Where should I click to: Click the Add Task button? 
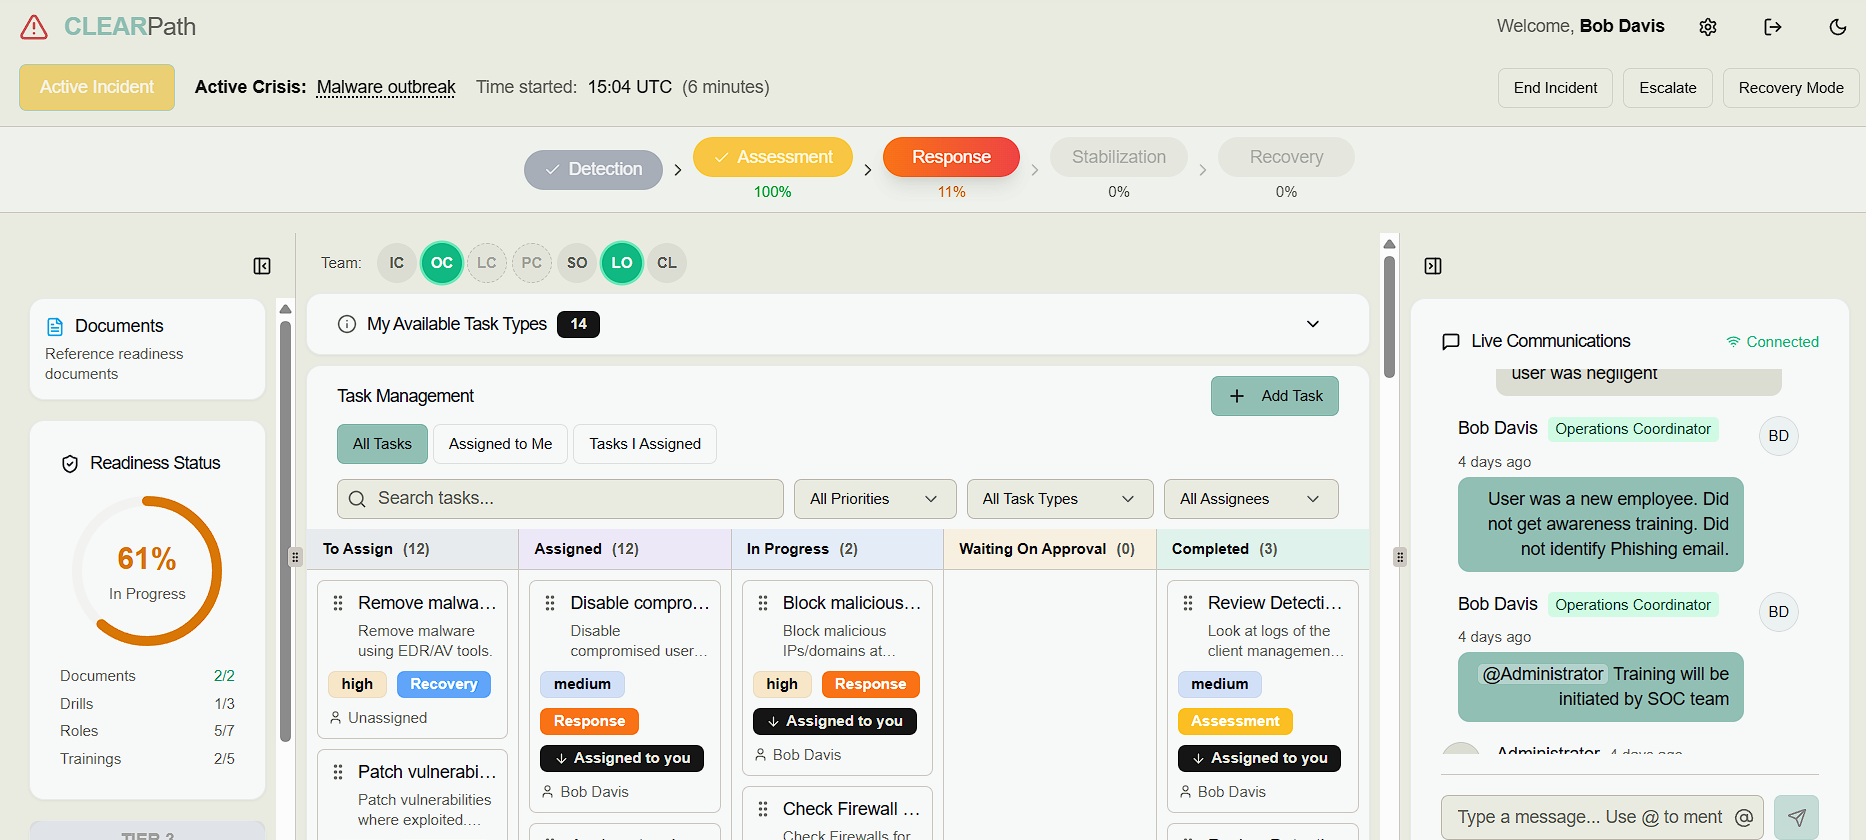[x=1274, y=396]
